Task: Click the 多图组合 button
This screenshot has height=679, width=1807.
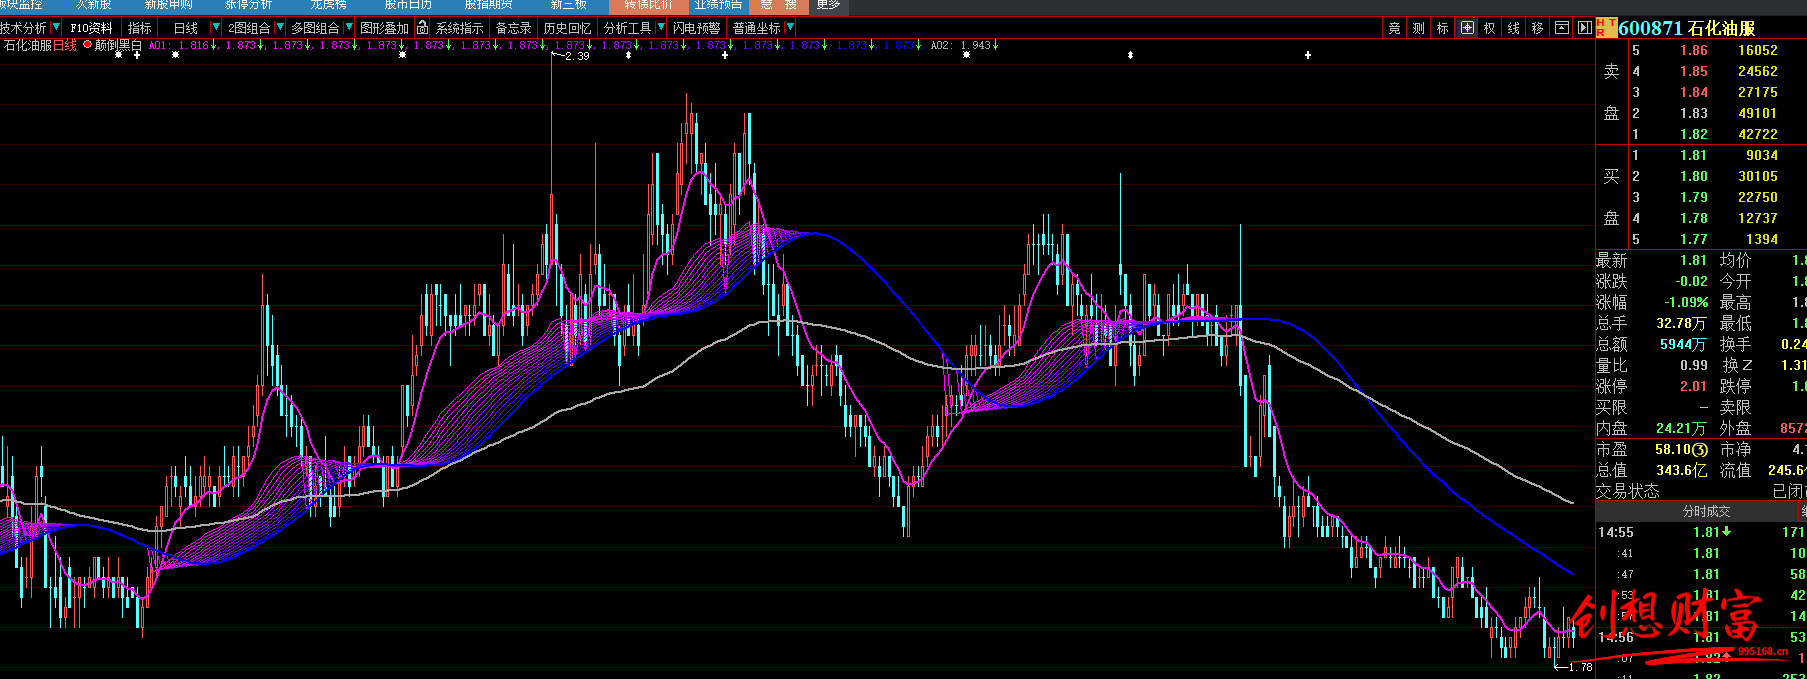Action: pos(315,28)
